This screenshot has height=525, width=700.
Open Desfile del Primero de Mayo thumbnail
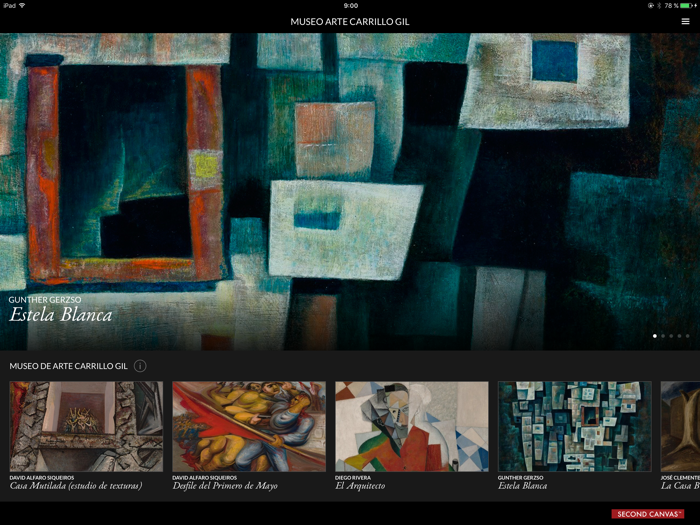(x=249, y=426)
